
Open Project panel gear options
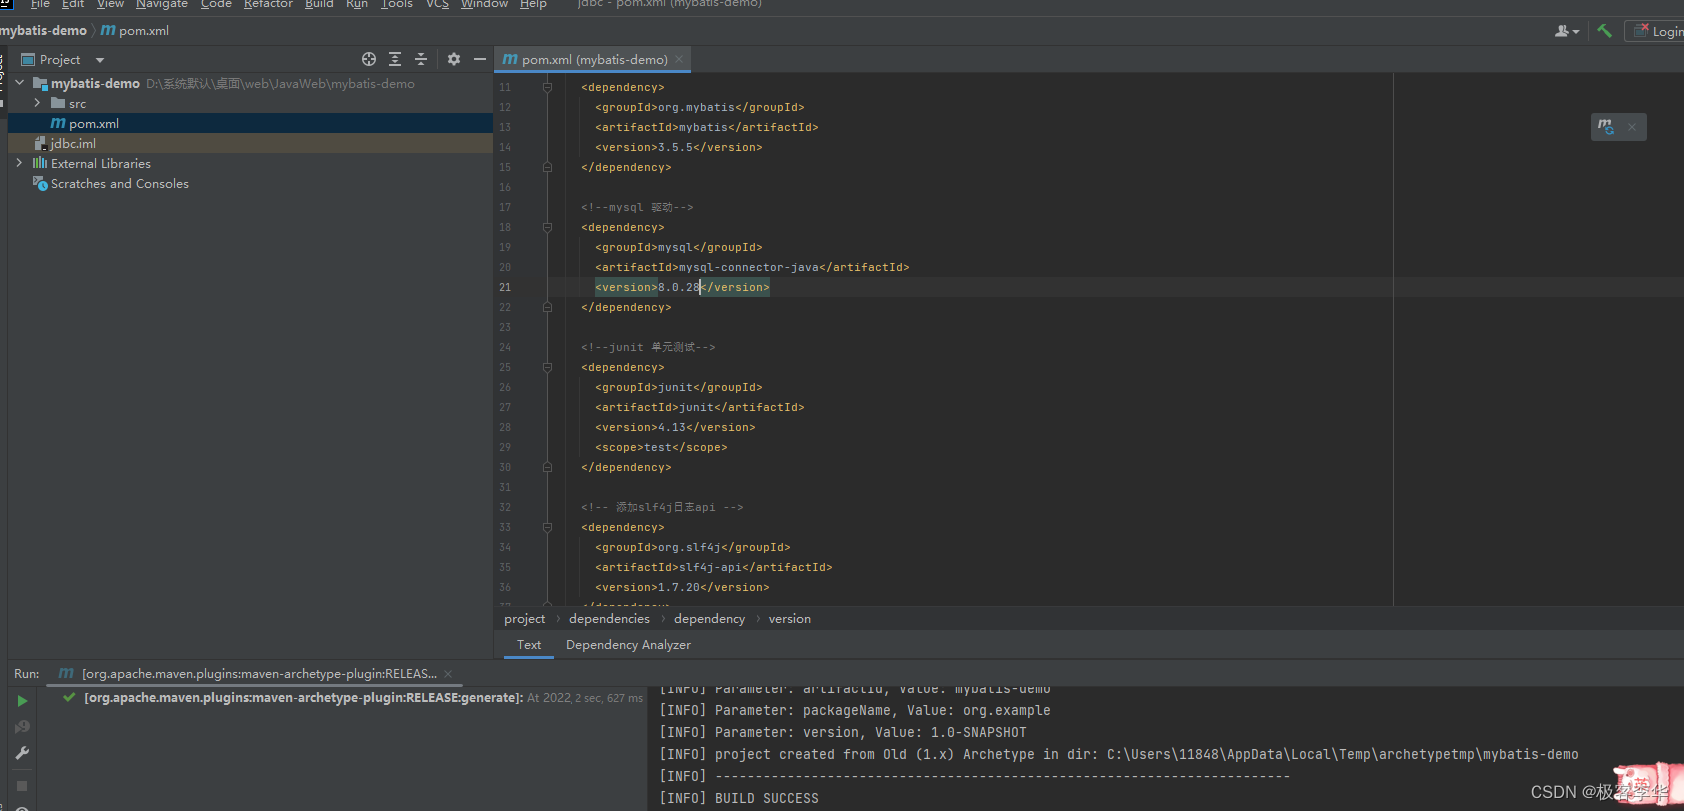tap(454, 60)
